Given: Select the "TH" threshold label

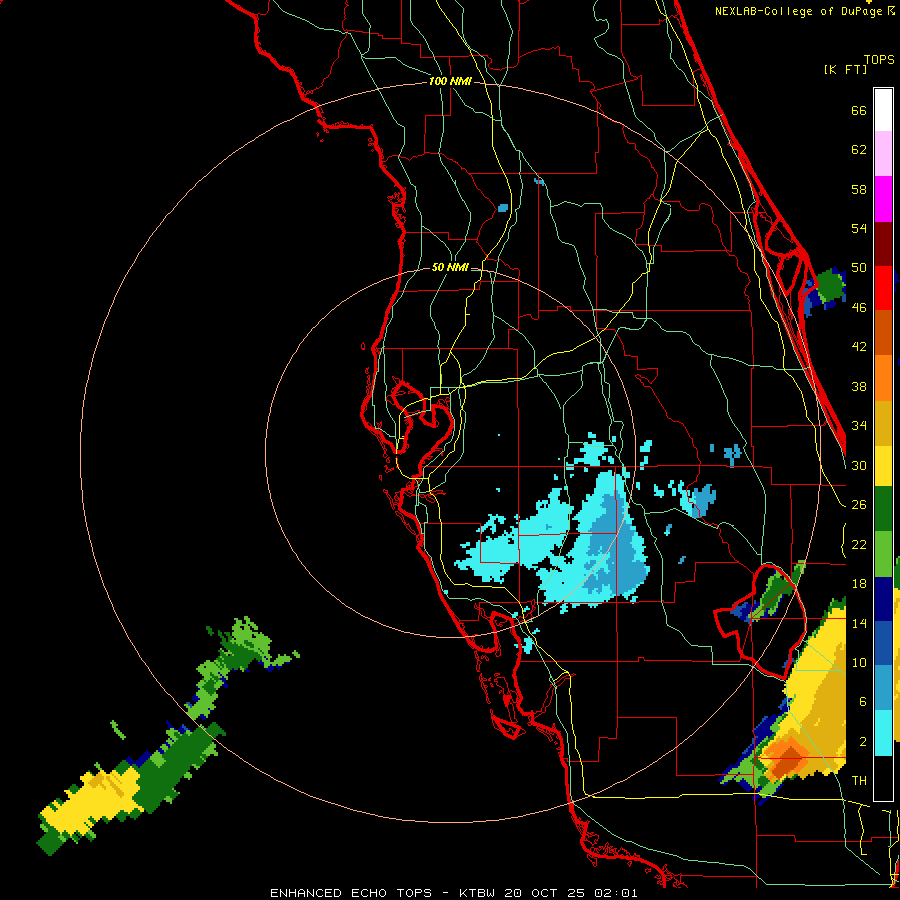Looking at the screenshot, I should pyautogui.click(x=859, y=781).
